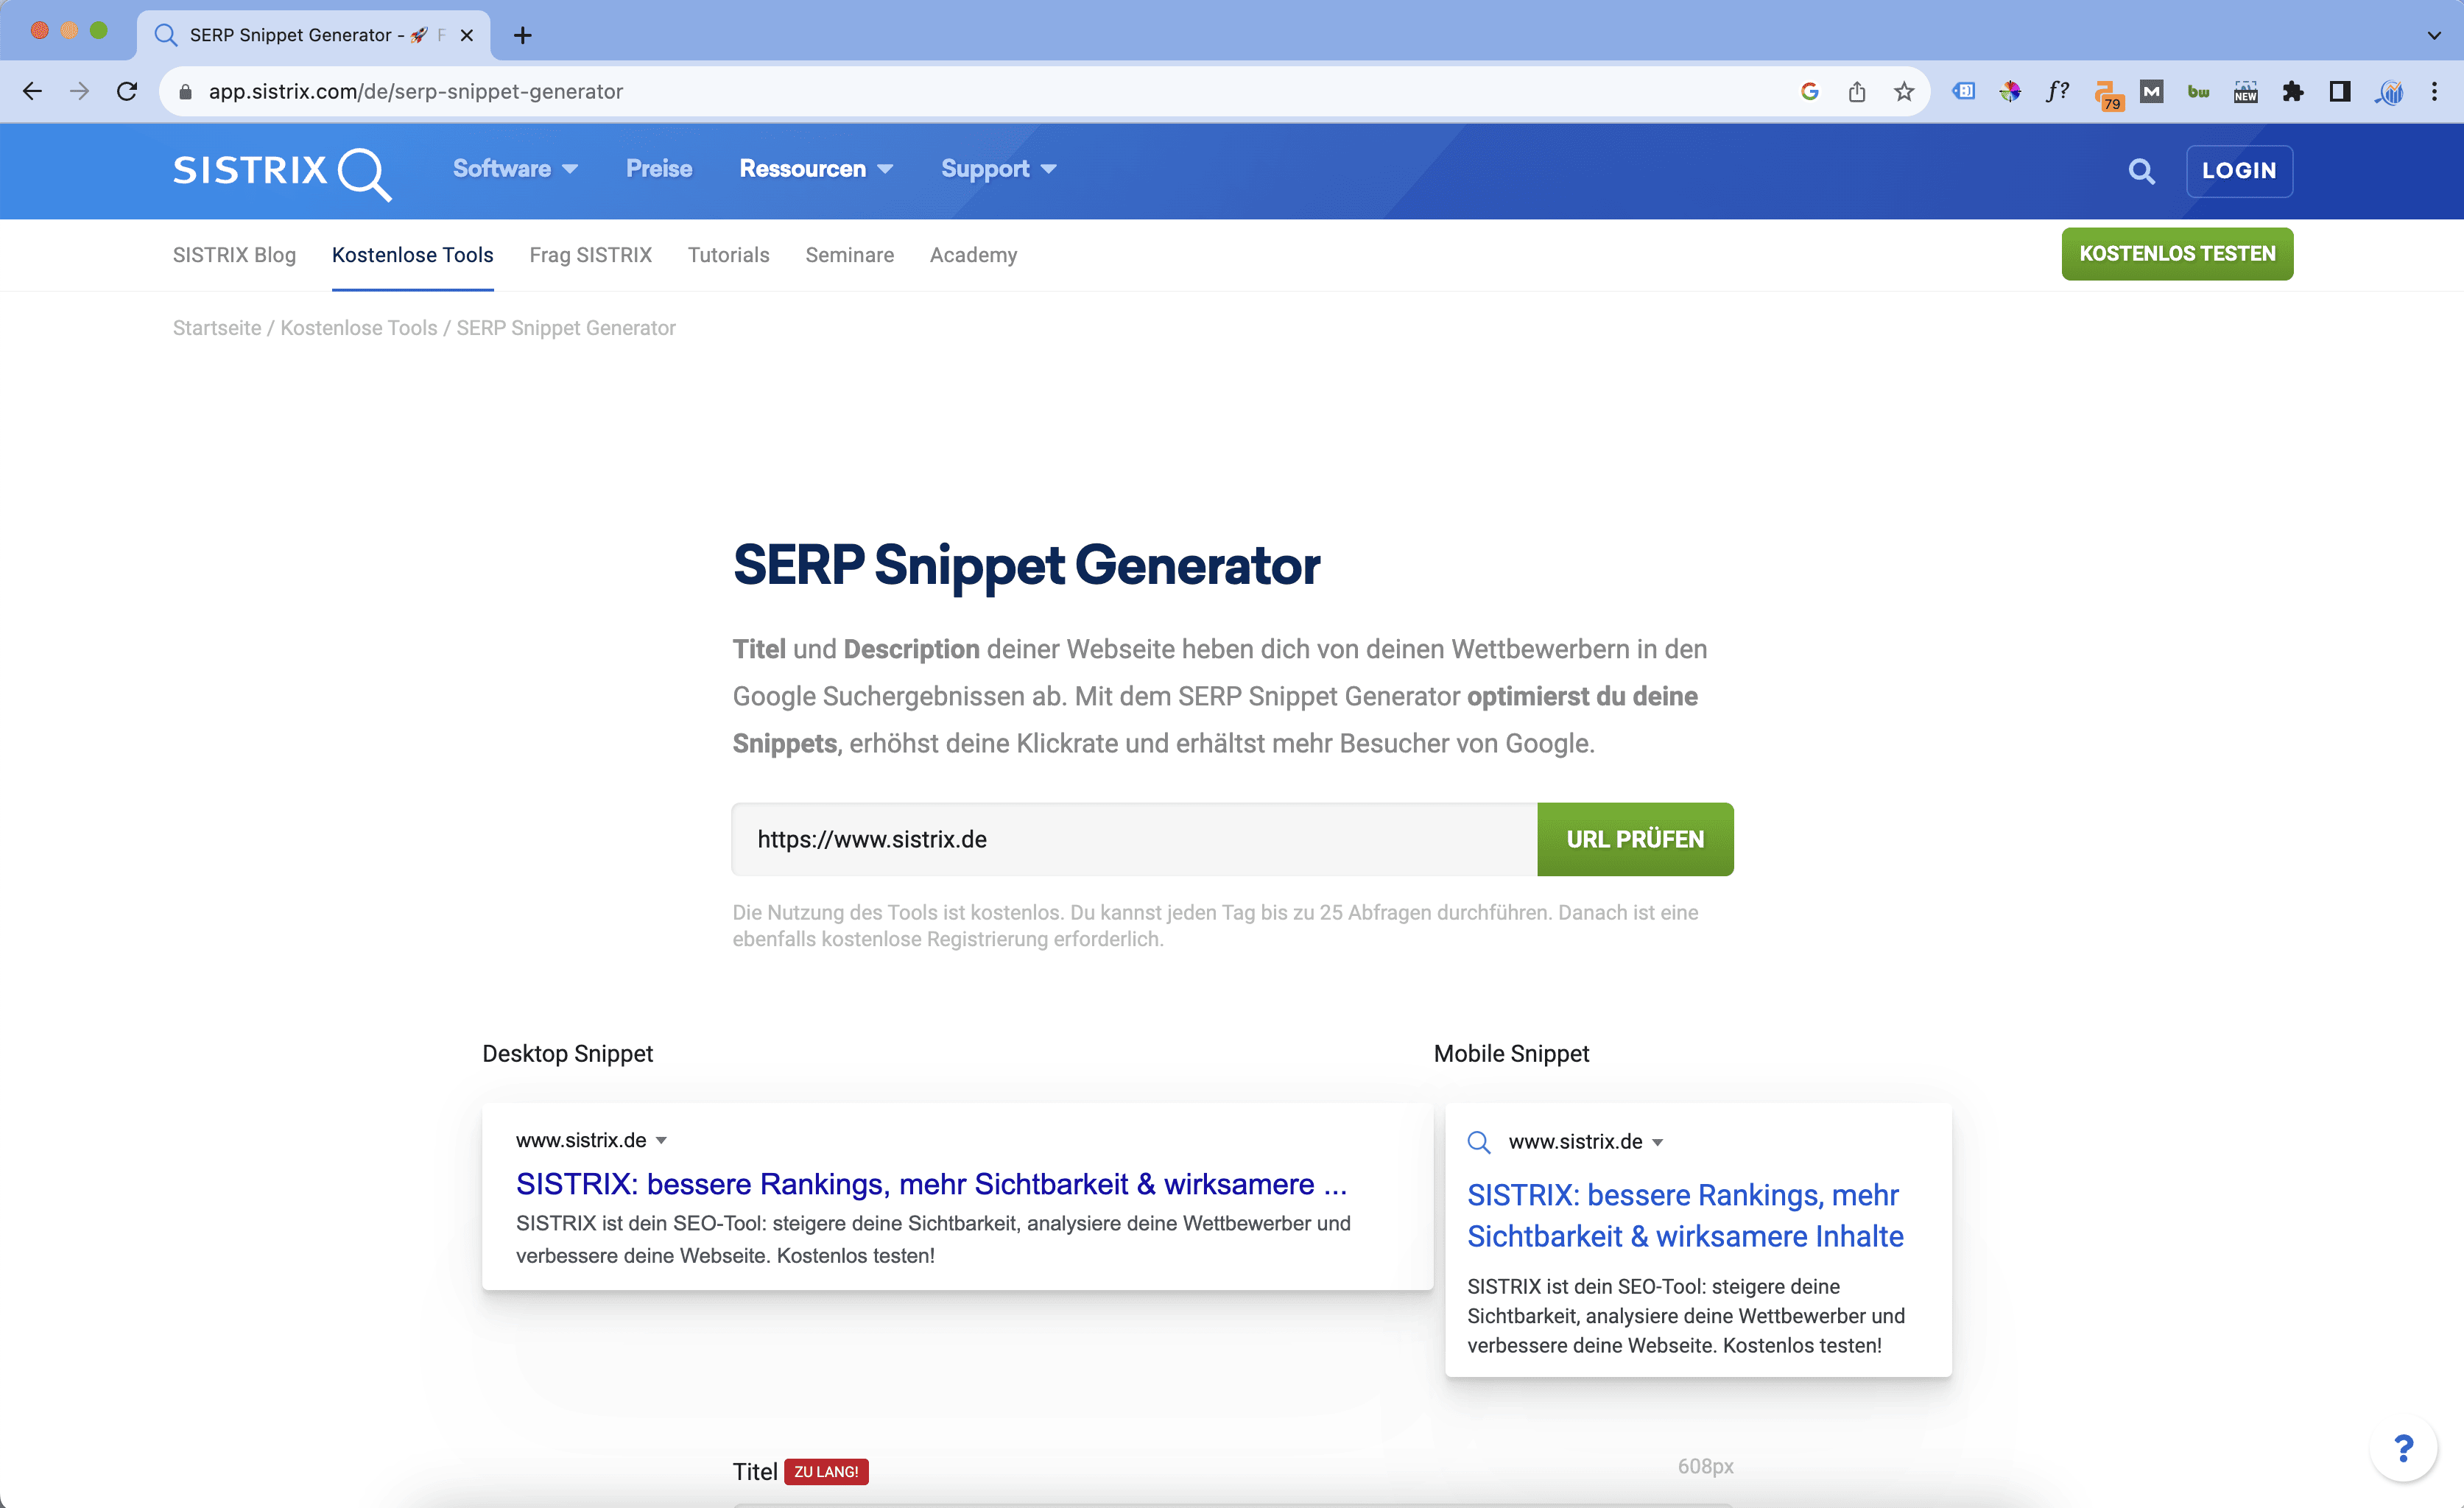Open the Frag SISTRIX tab

(x=590, y=255)
